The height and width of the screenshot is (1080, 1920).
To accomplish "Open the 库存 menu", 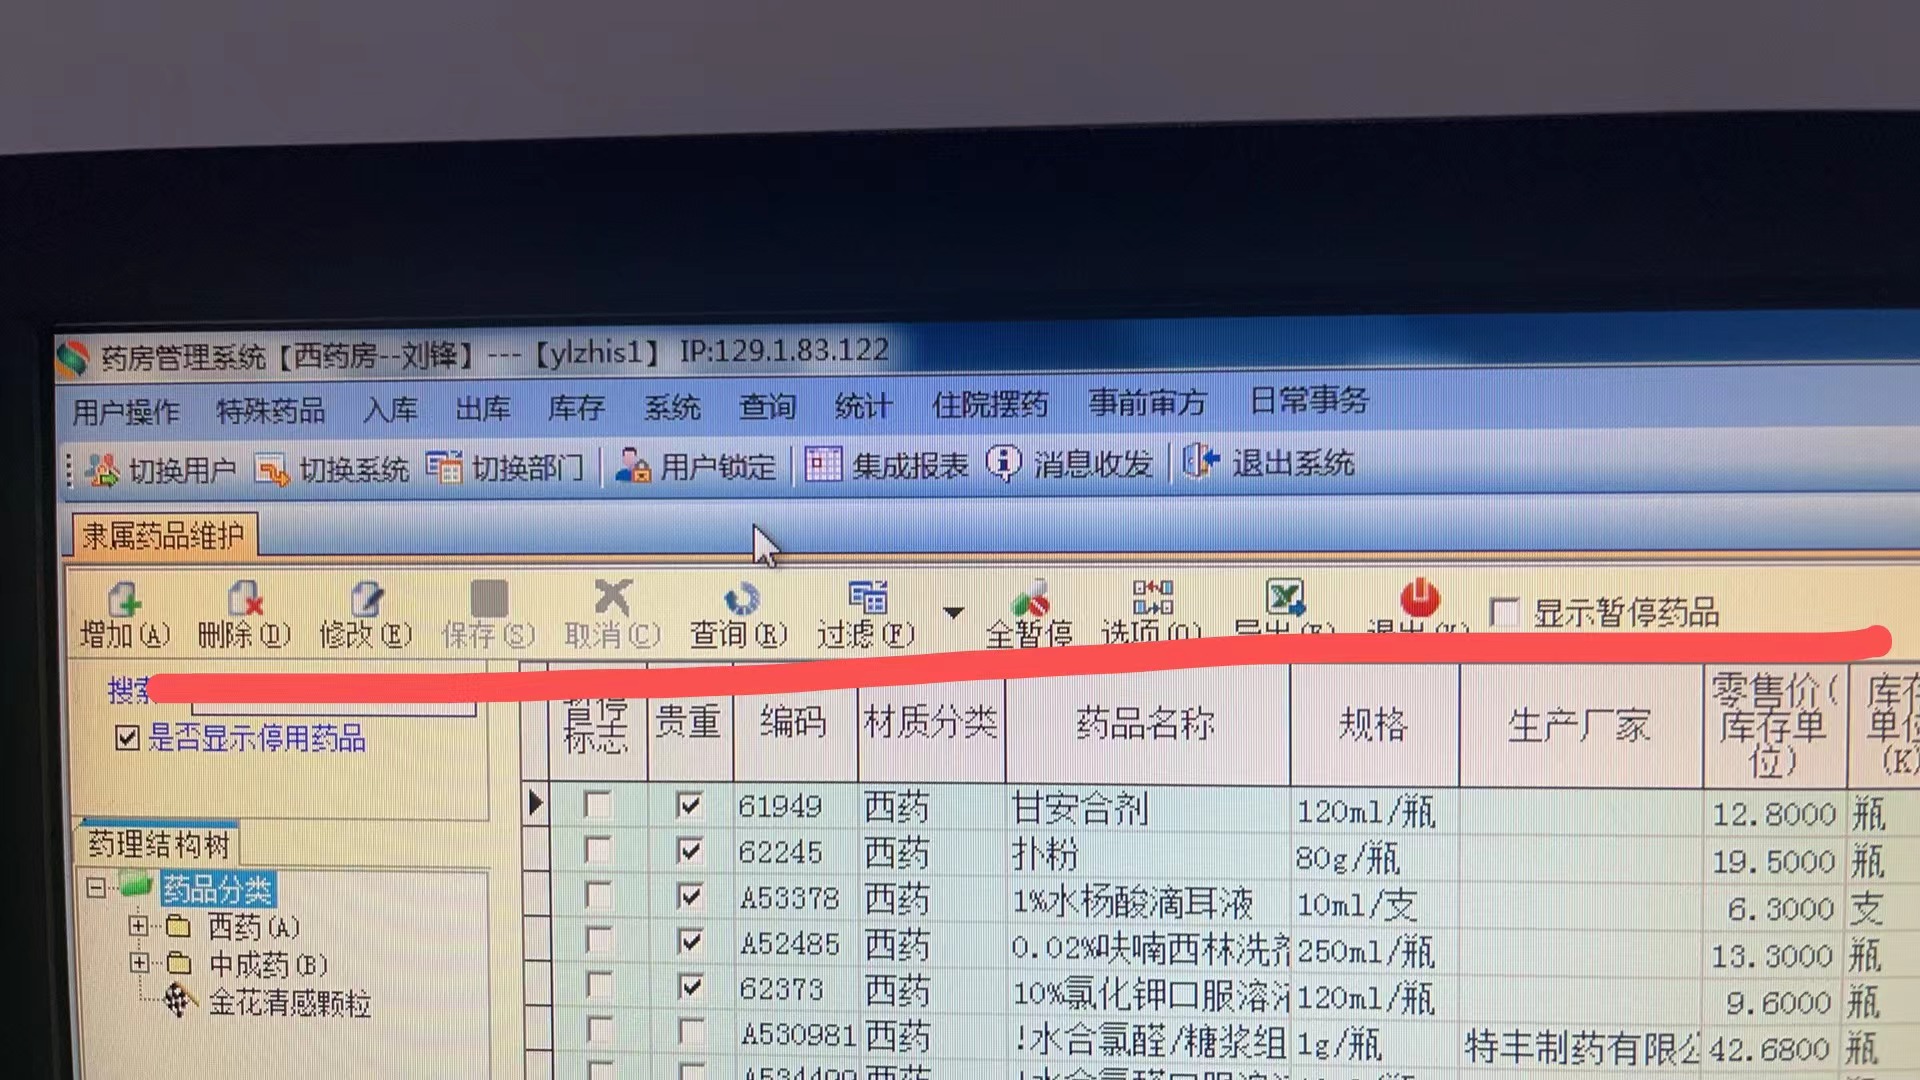I will coord(576,408).
